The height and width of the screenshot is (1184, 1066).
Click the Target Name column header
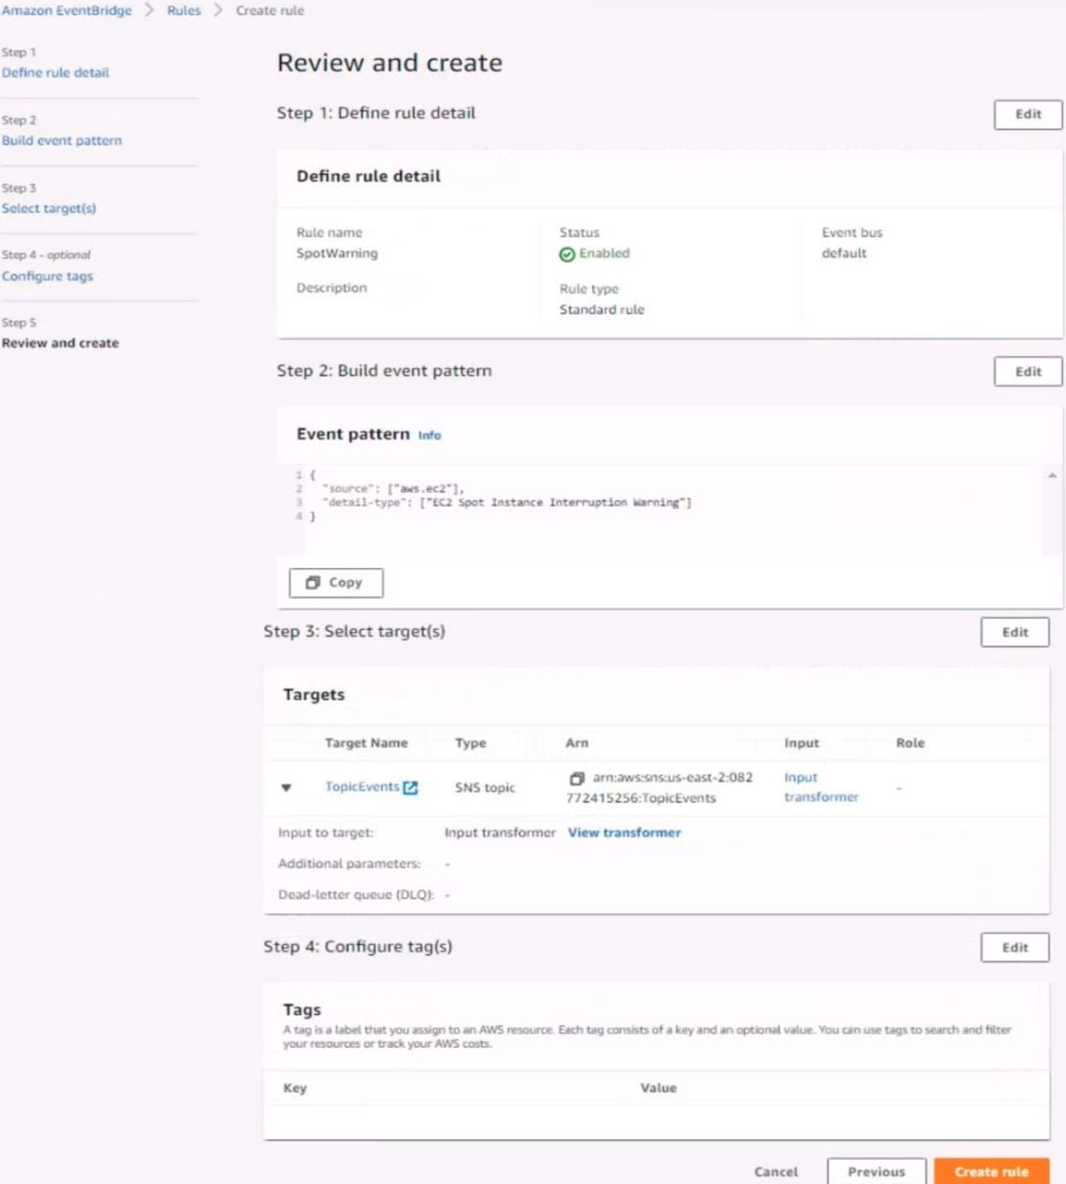coord(366,743)
